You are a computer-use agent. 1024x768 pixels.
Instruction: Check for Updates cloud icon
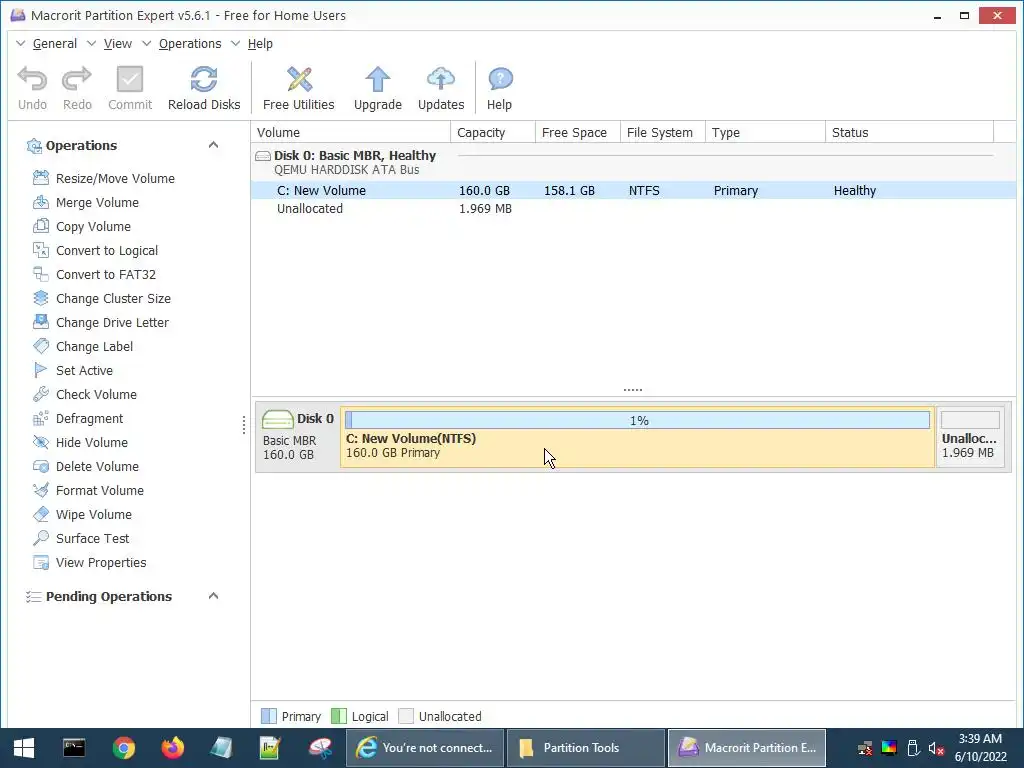441,80
